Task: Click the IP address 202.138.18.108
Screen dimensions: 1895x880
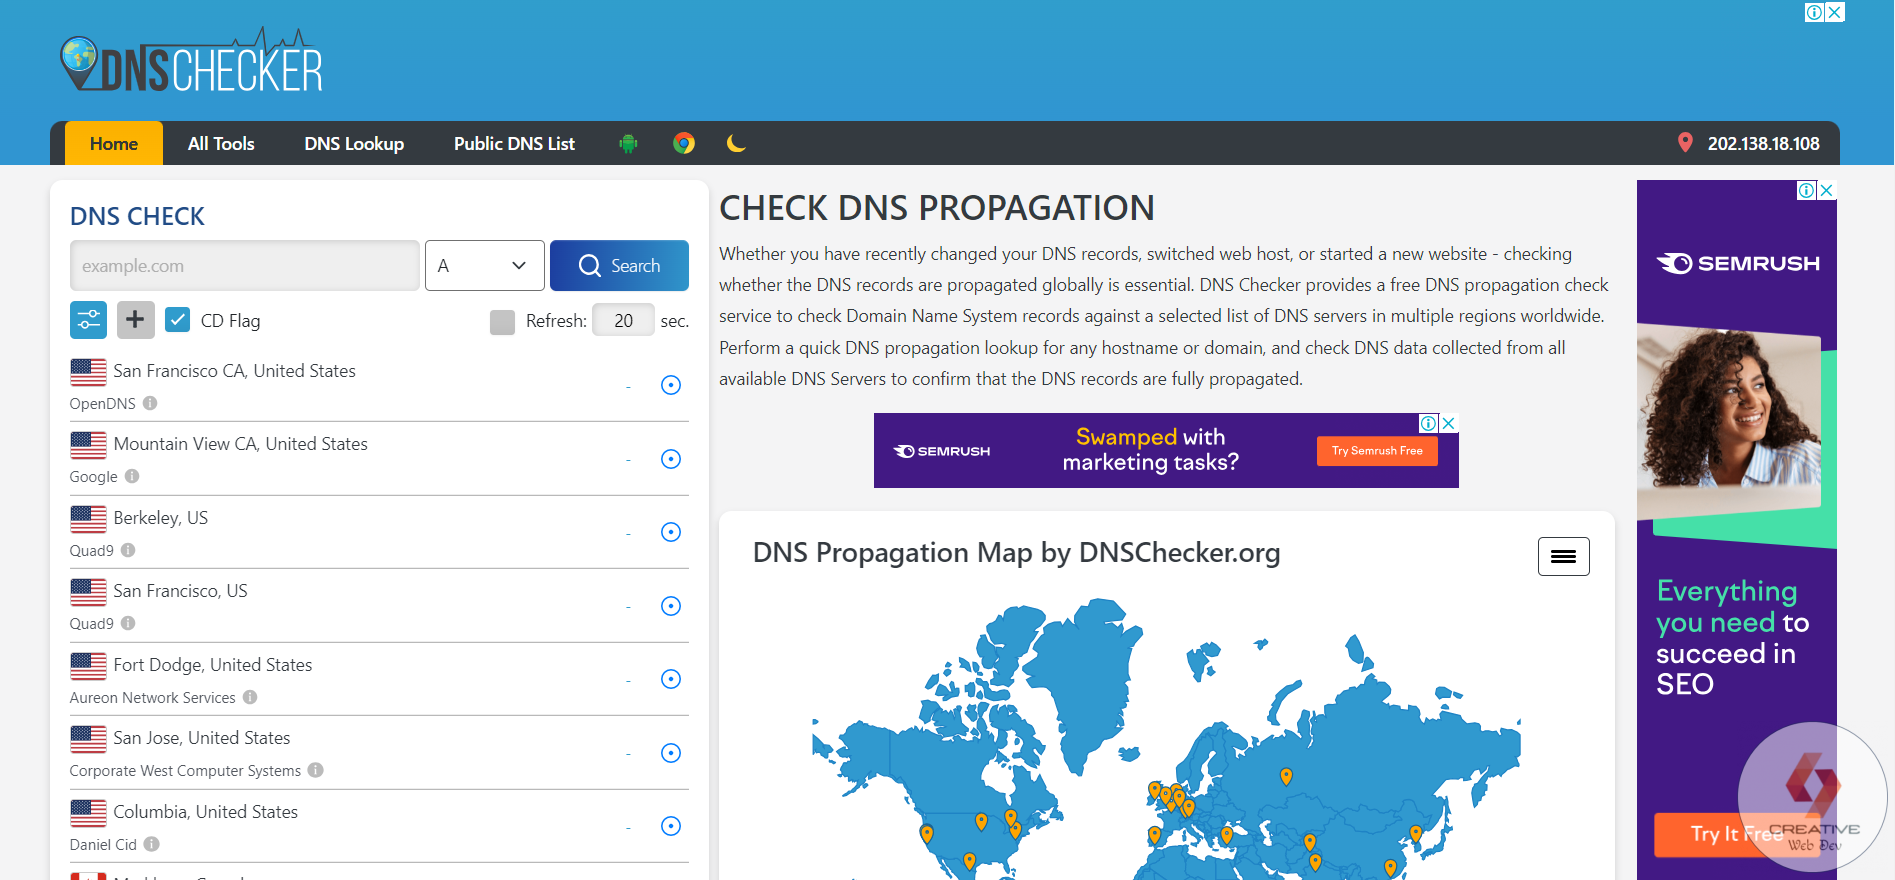Action: 1763,143
